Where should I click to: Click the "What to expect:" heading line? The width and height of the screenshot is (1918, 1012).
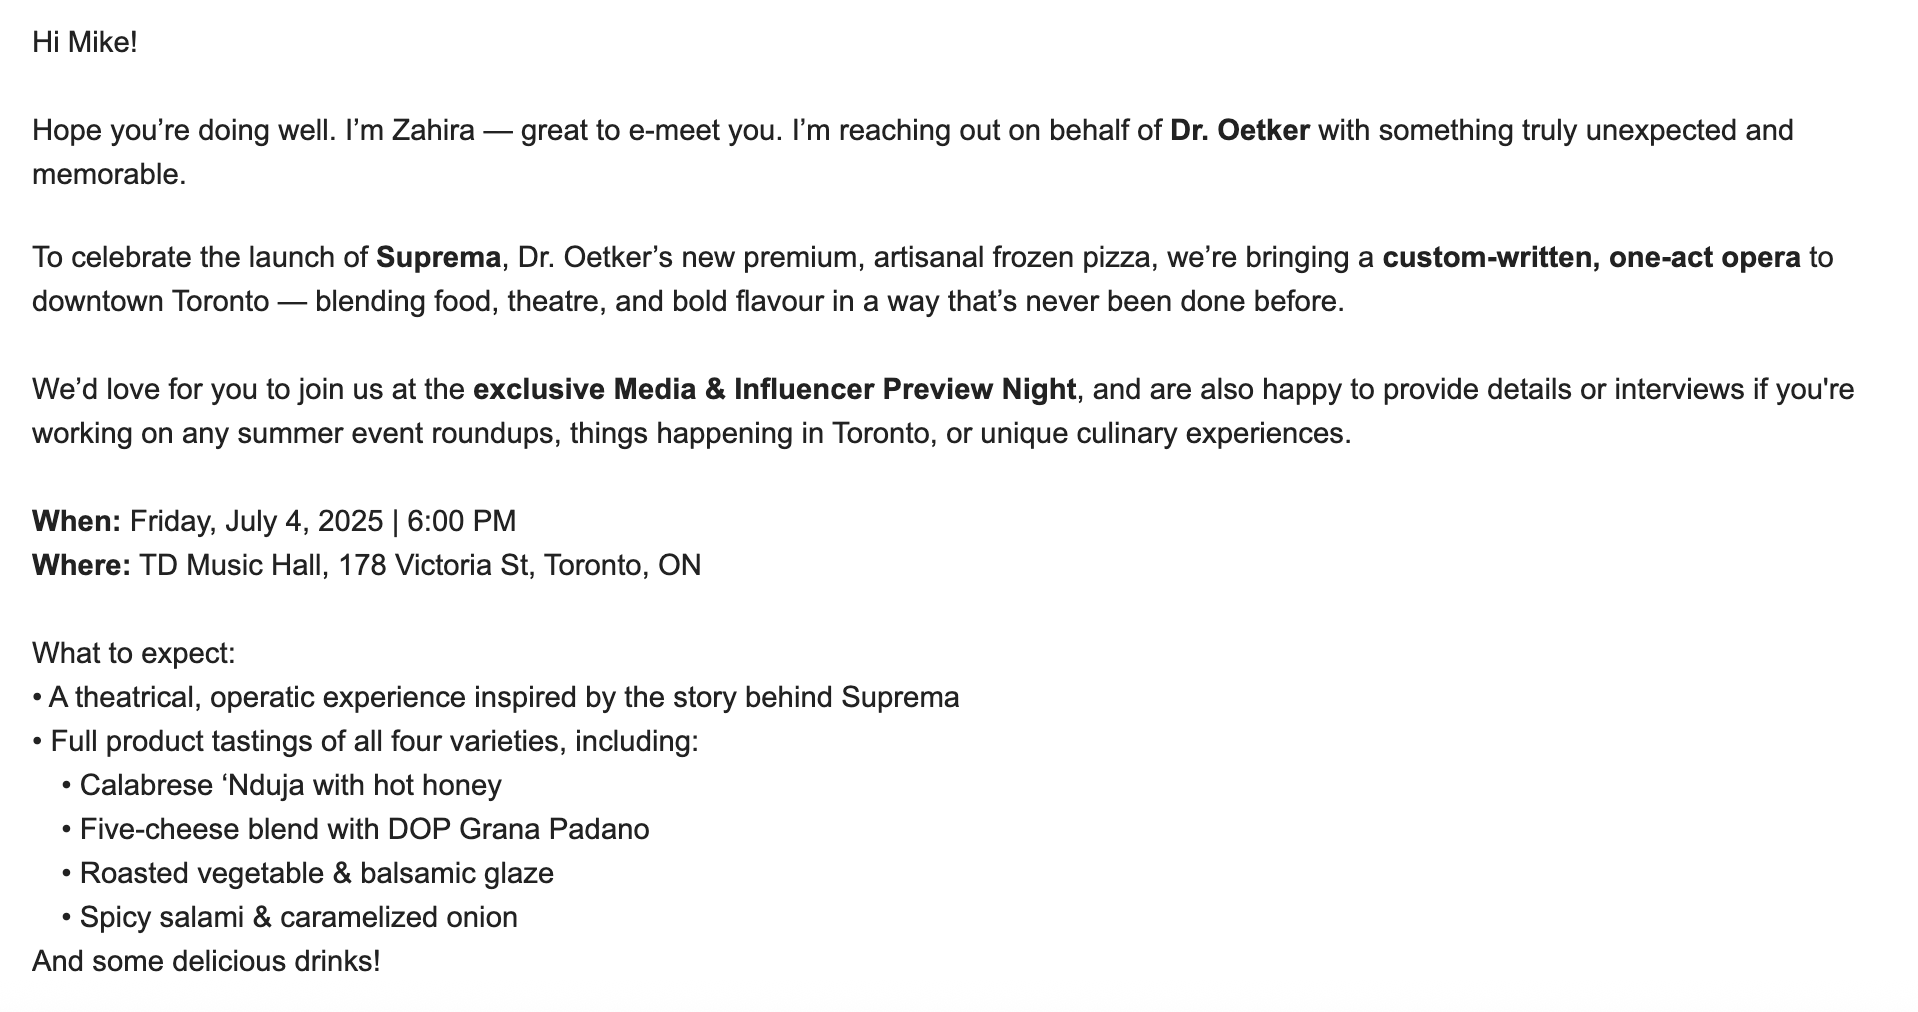tap(134, 653)
